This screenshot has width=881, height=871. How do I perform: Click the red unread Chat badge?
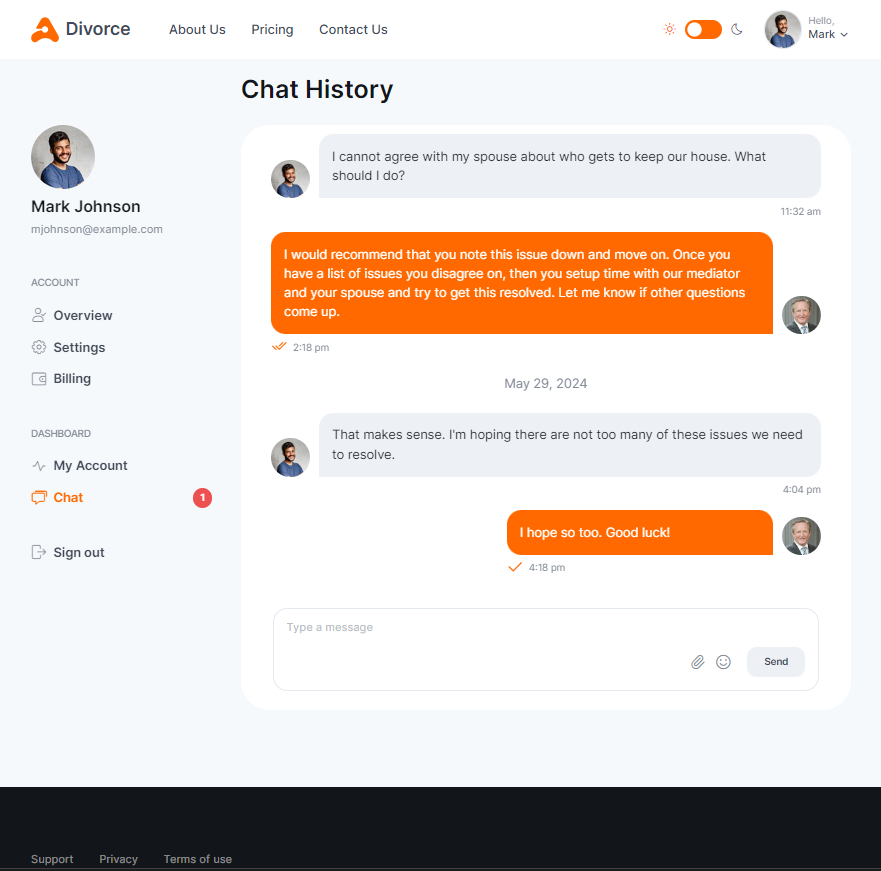tap(202, 498)
